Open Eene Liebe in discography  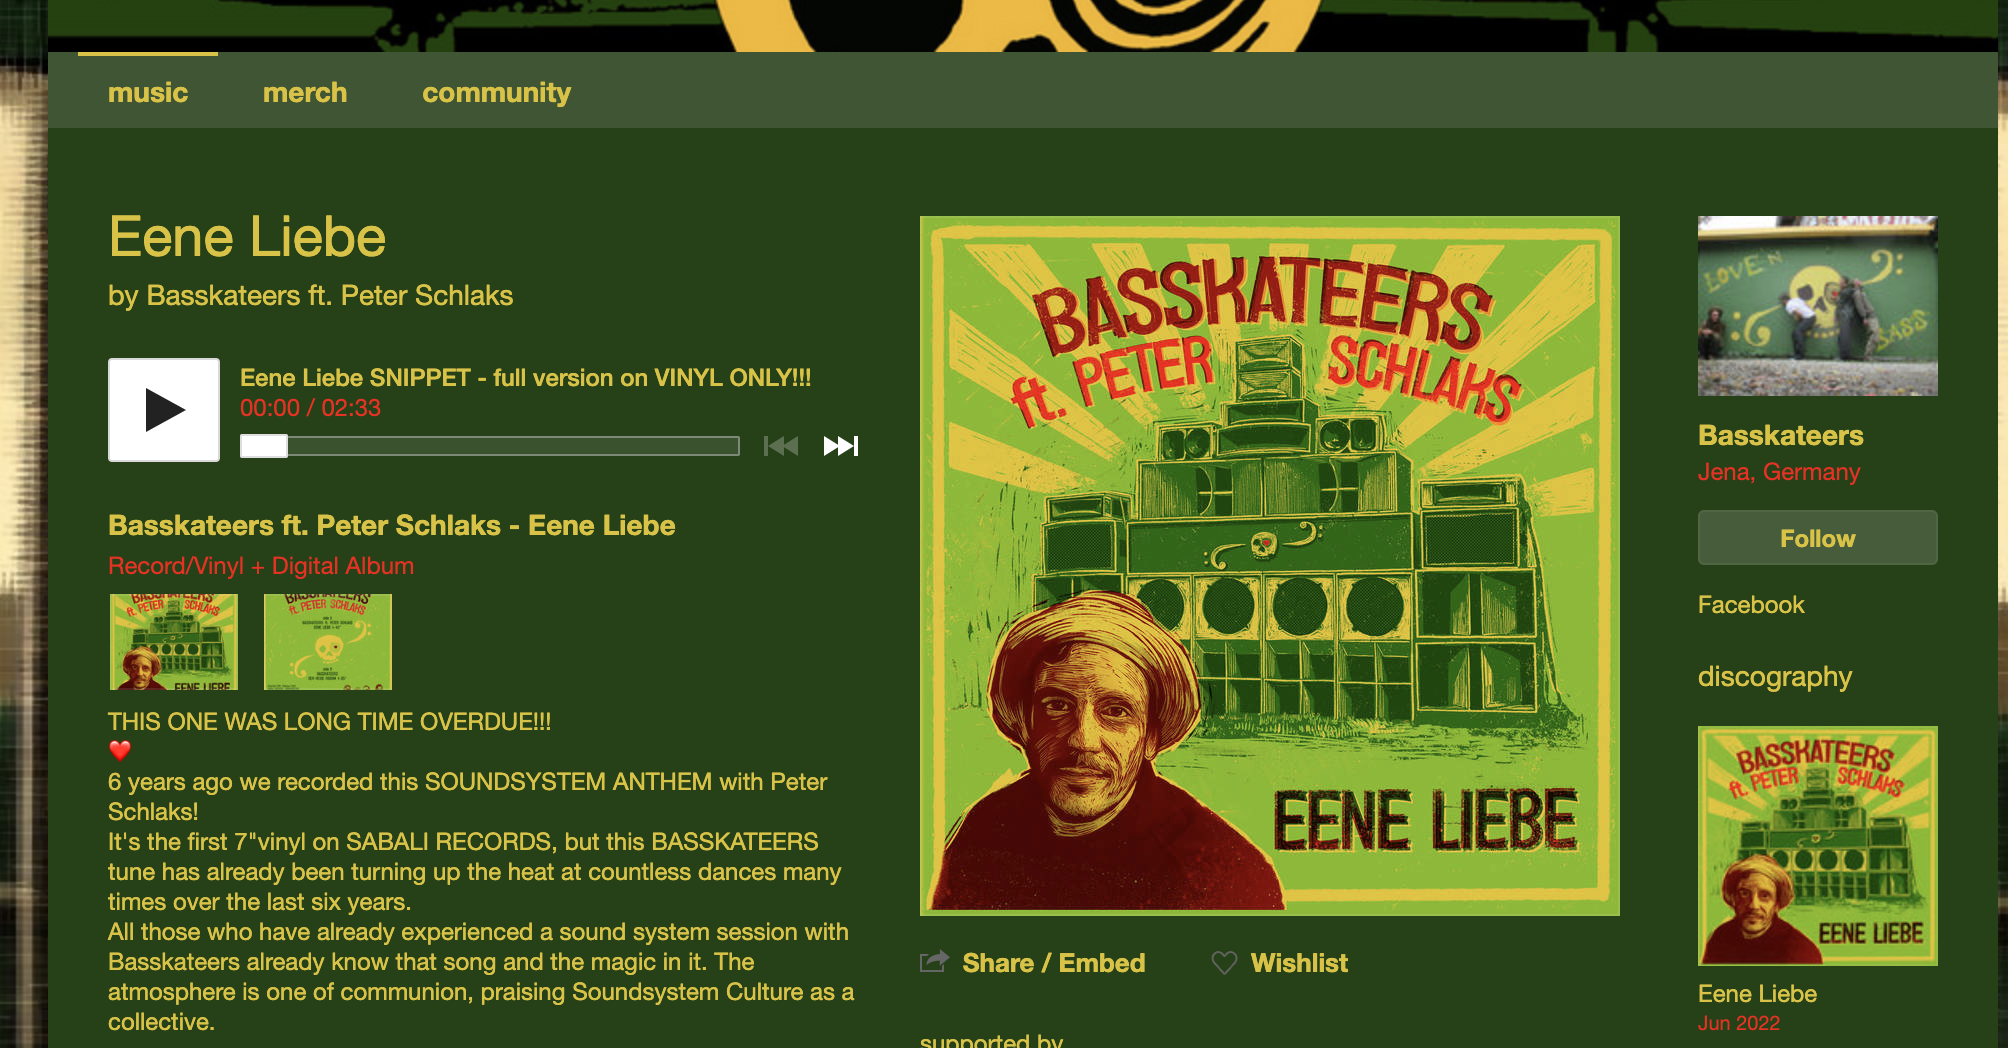point(1818,846)
